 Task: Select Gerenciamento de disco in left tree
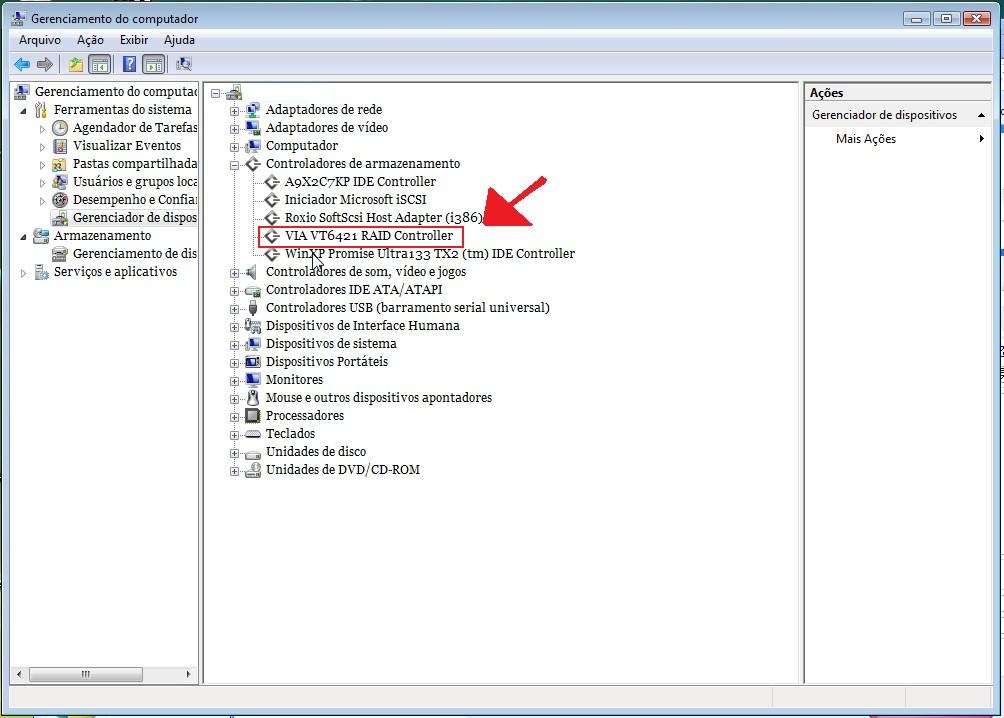coord(134,254)
